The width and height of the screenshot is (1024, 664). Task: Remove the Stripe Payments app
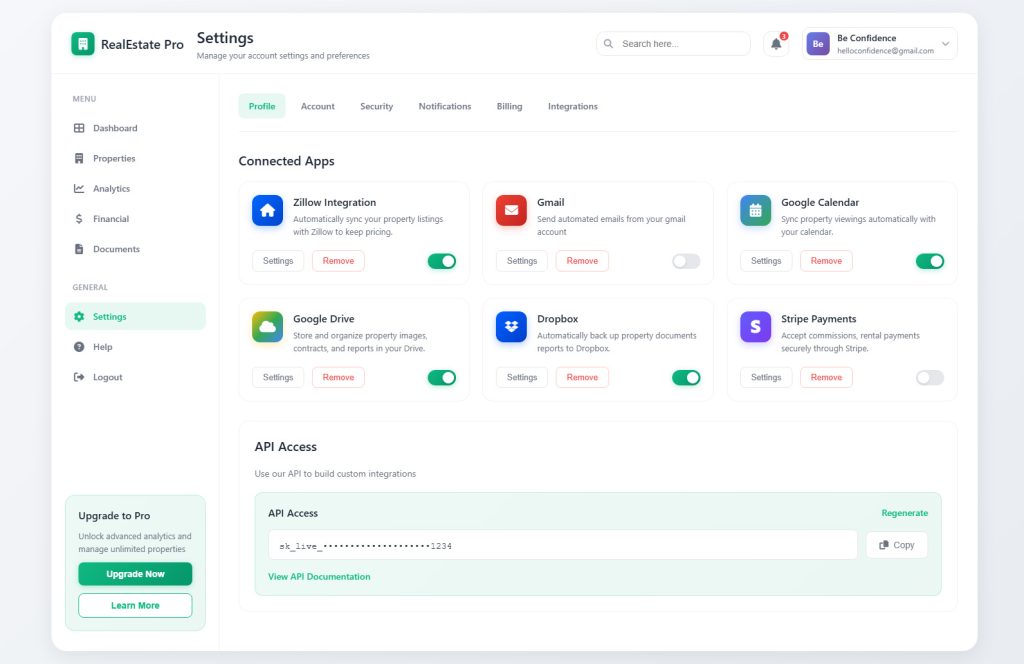coord(826,377)
